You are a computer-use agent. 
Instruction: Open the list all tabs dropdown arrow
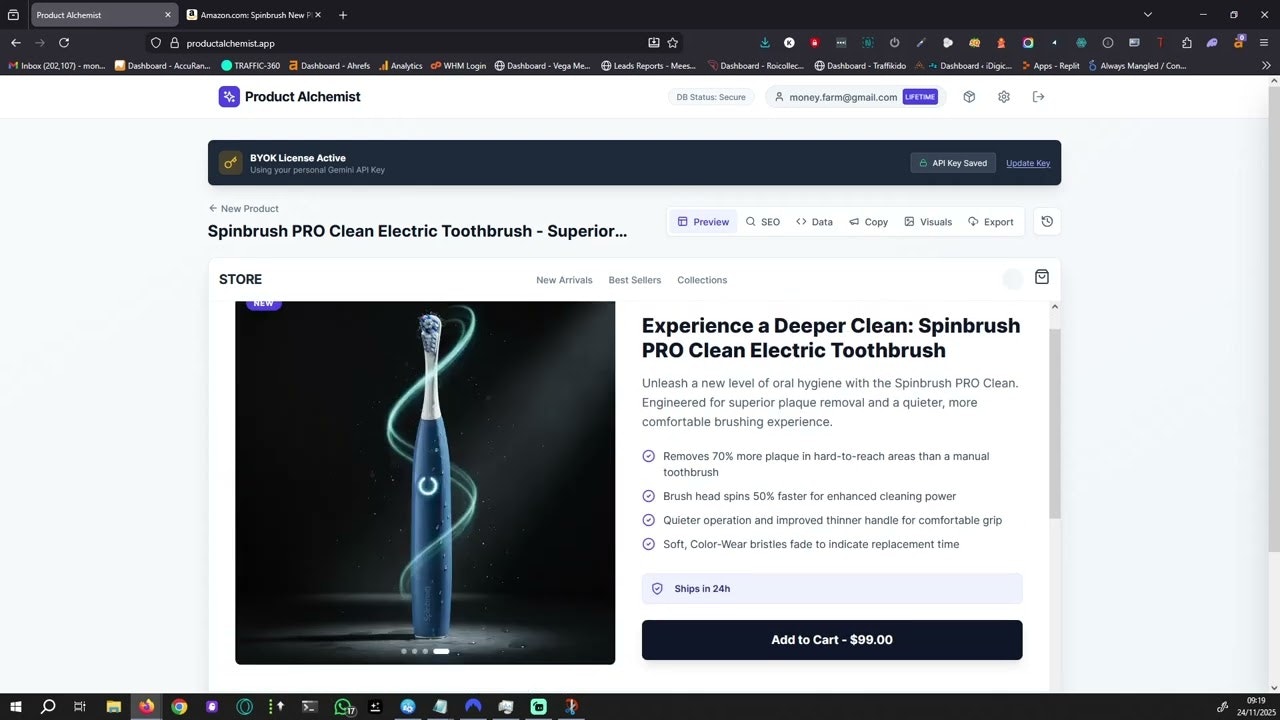pyautogui.click(x=1148, y=15)
